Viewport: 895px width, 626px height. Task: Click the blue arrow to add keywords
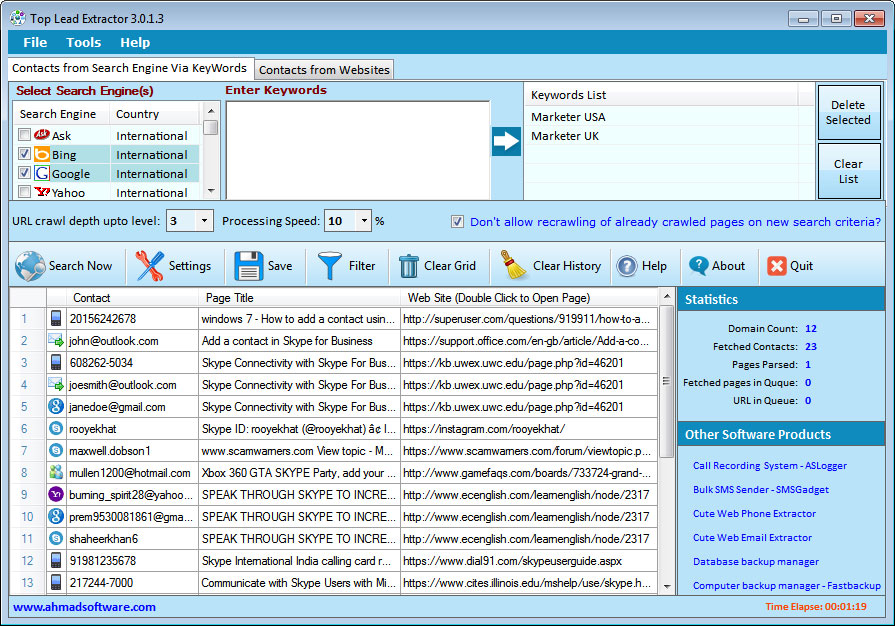pyautogui.click(x=507, y=141)
